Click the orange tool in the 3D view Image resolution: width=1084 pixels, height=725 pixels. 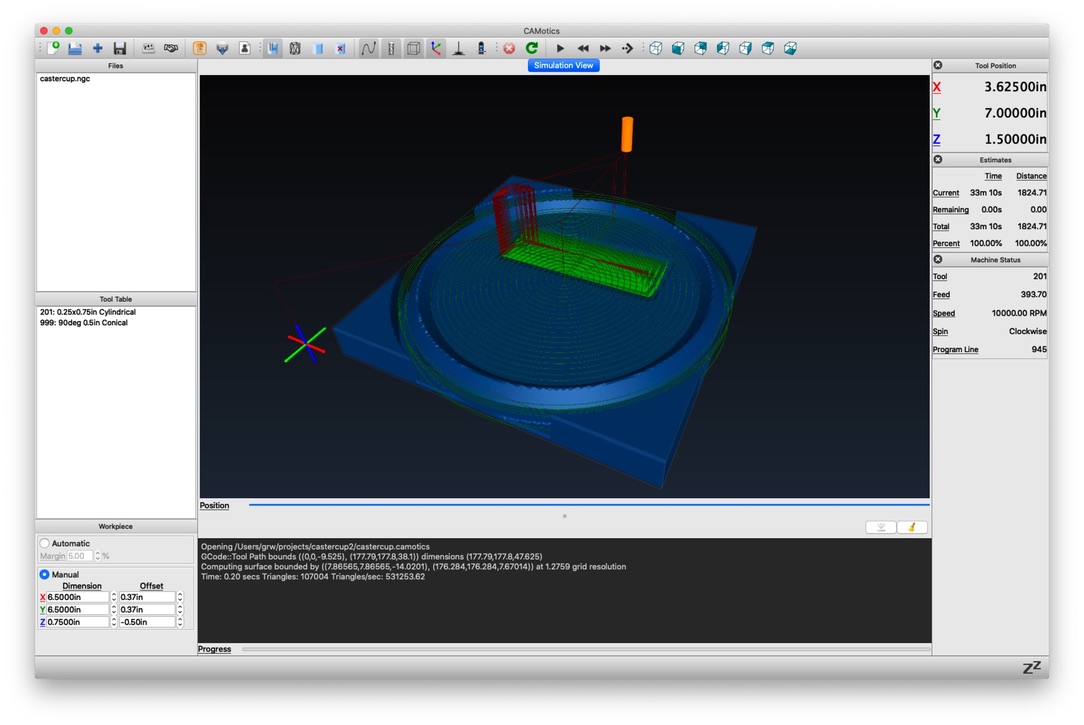627,134
